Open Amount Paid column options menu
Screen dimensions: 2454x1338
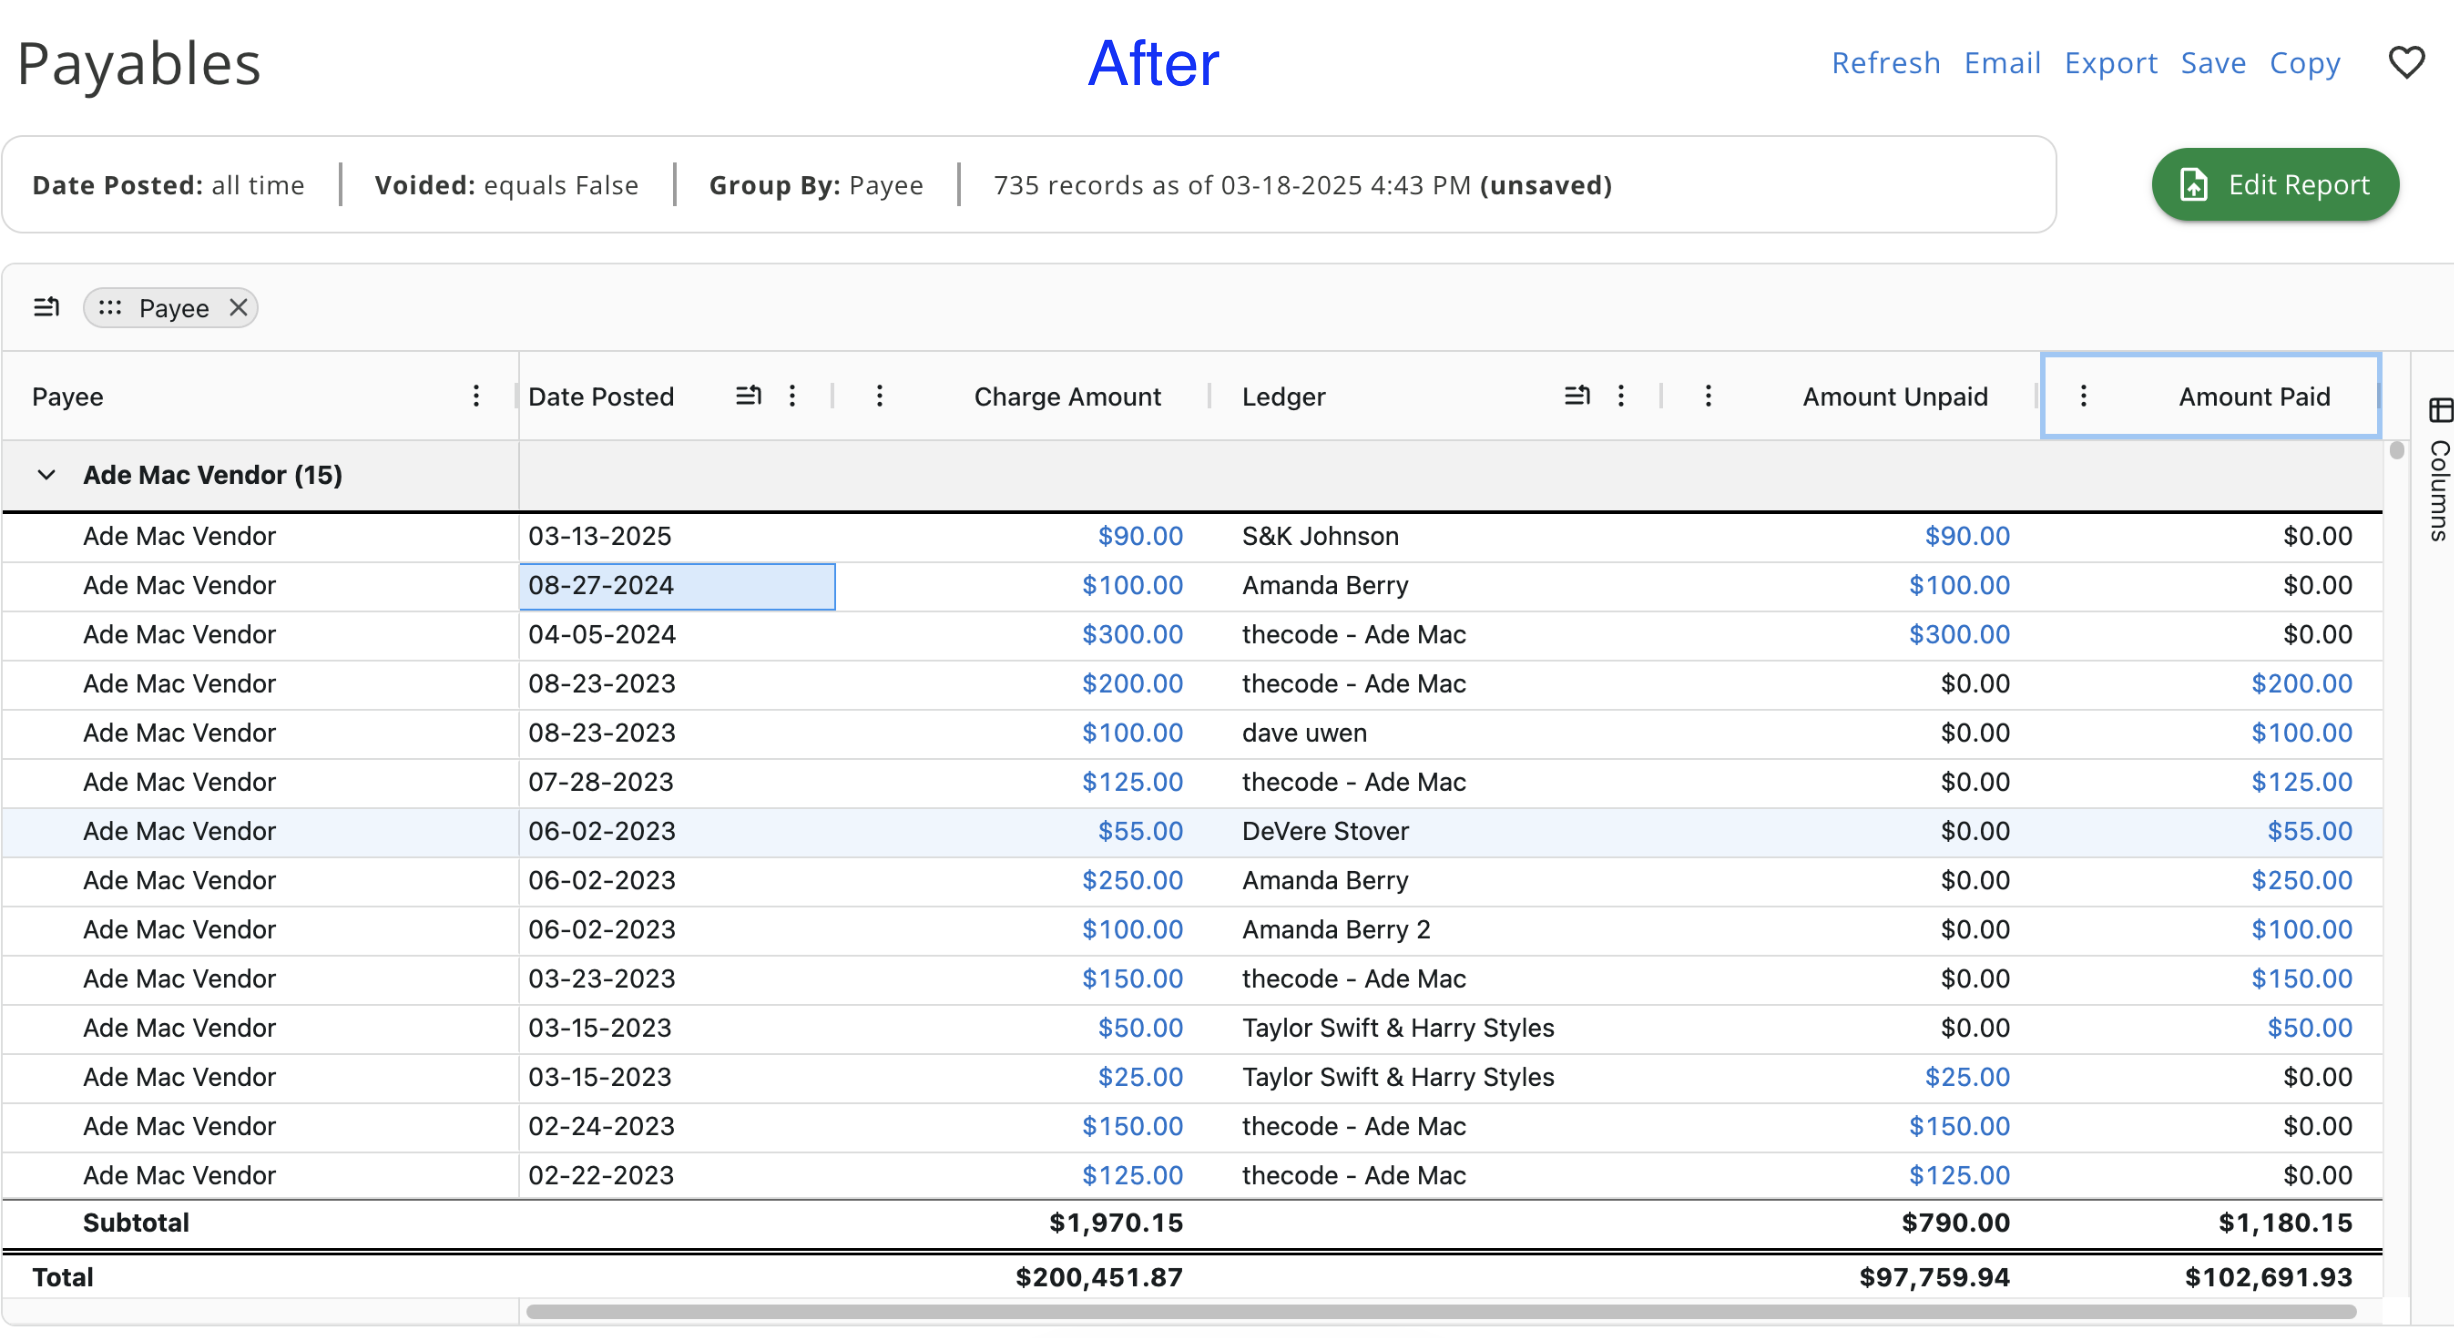click(2084, 396)
